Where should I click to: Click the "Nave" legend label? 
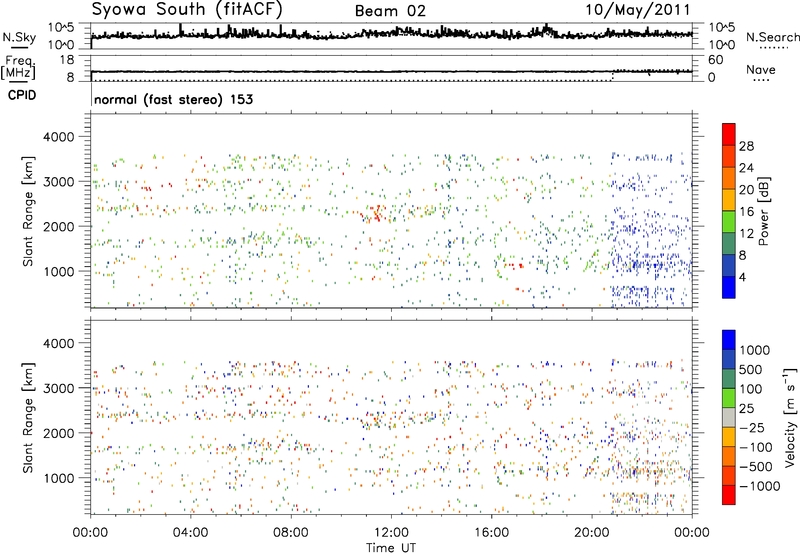point(761,69)
